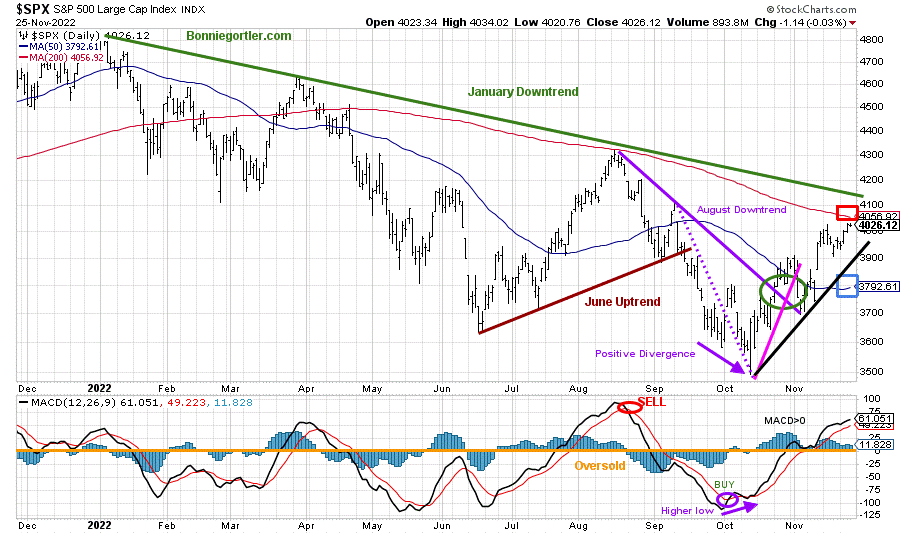This screenshot has width=900, height=534.
Task: Click the High 4034.02 value
Action: [x=476, y=22]
